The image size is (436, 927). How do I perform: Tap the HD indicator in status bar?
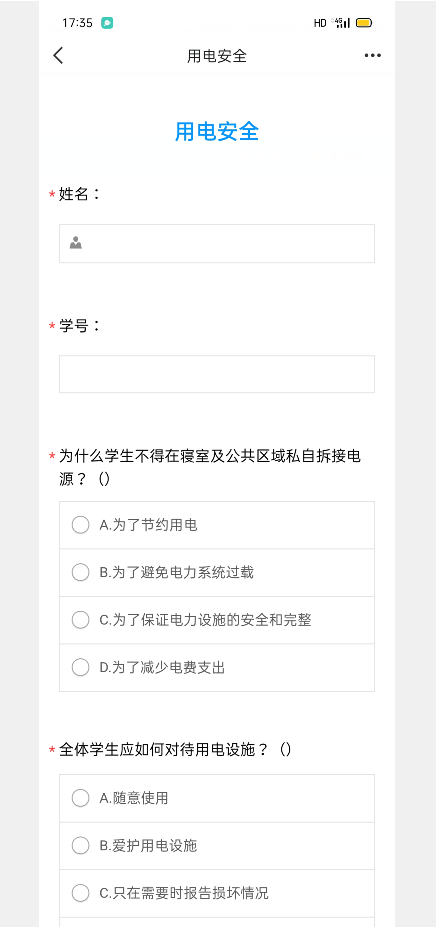pos(320,23)
